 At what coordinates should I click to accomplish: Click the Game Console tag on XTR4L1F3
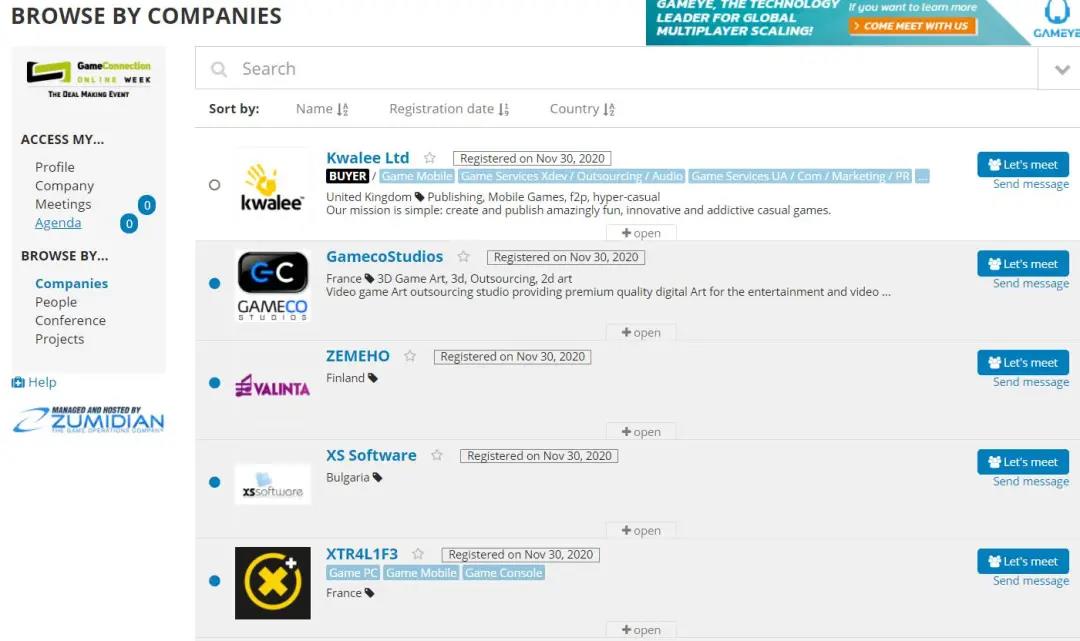(503, 573)
